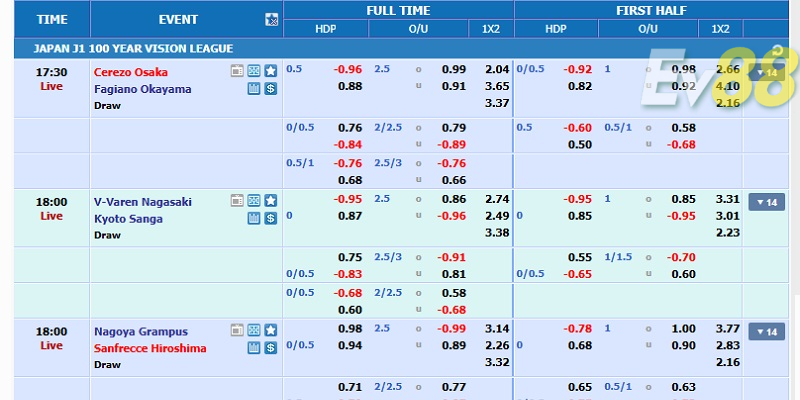Image resolution: width=800 pixels, height=400 pixels.
Task: Open statistics chart icon for Cerezo Osaka match
Action: pos(253,88)
